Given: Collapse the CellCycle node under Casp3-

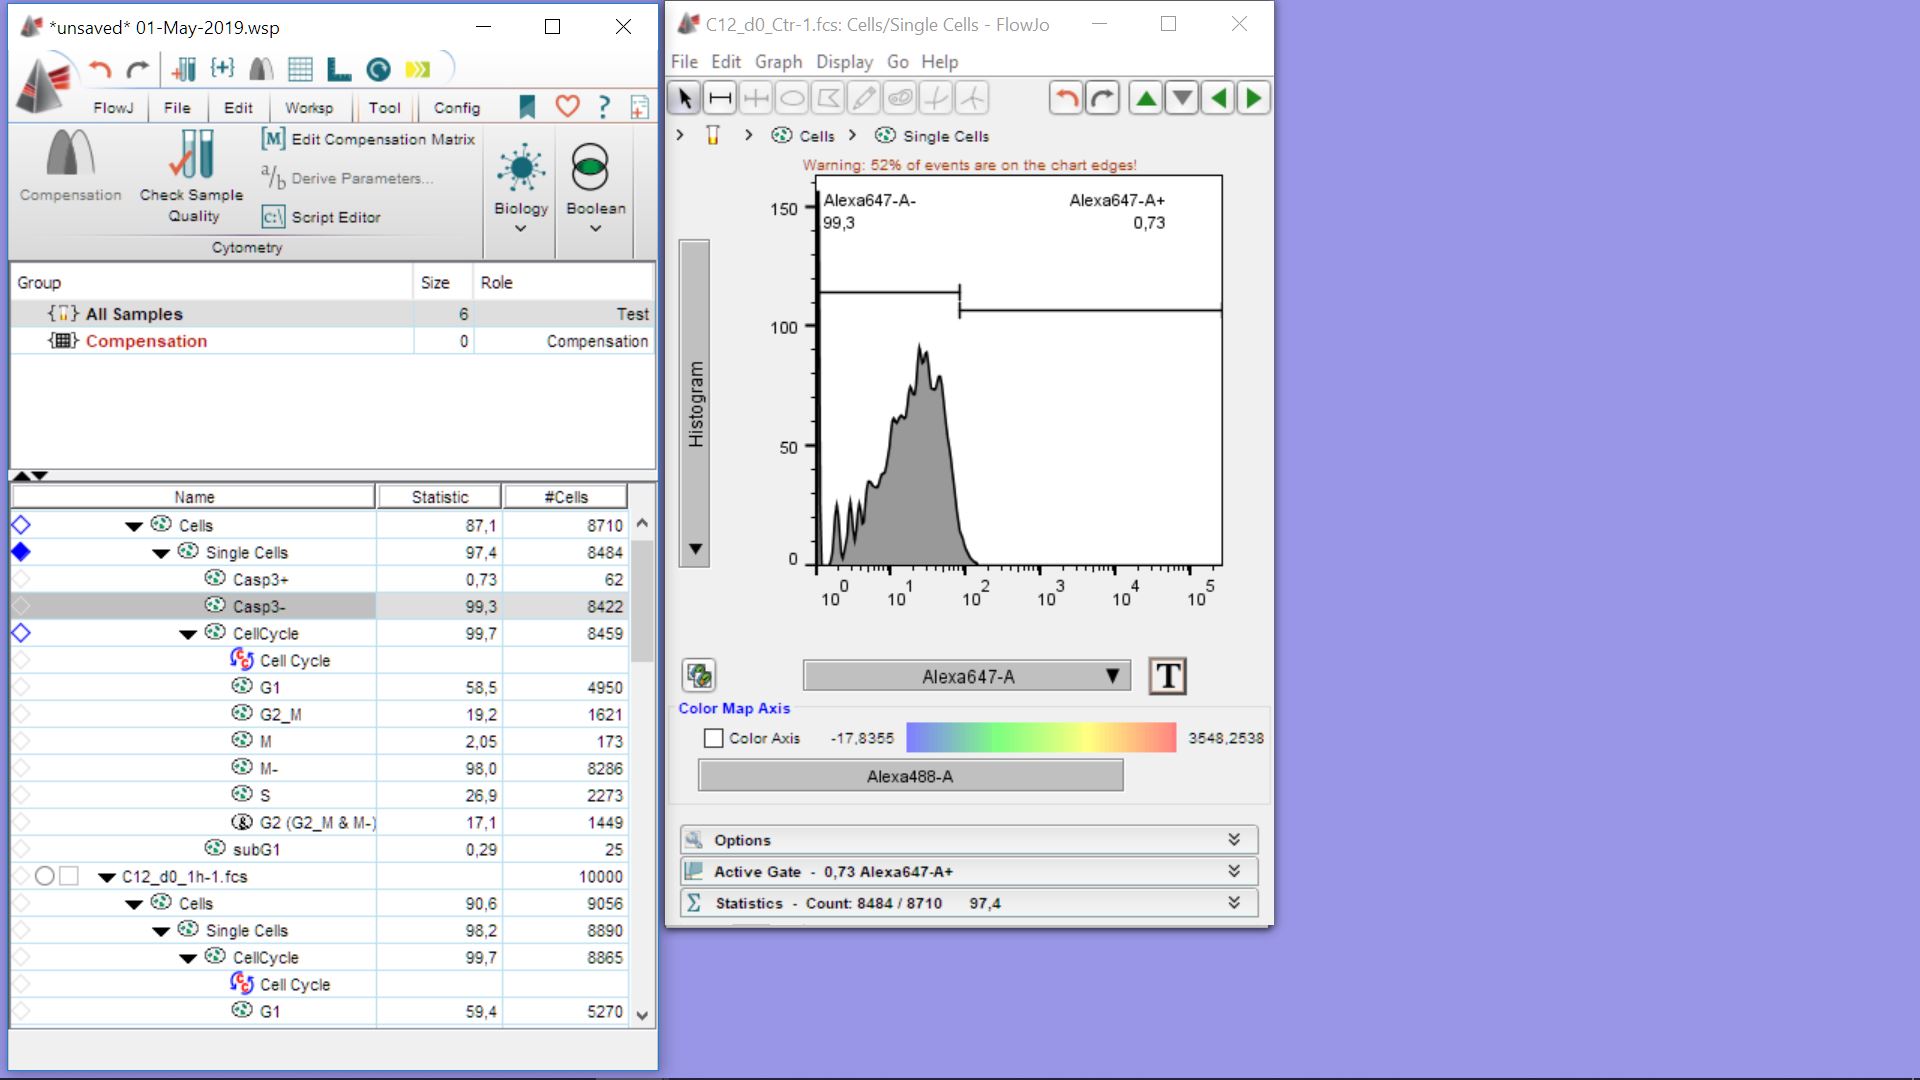Looking at the screenshot, I should pos(188,634).
